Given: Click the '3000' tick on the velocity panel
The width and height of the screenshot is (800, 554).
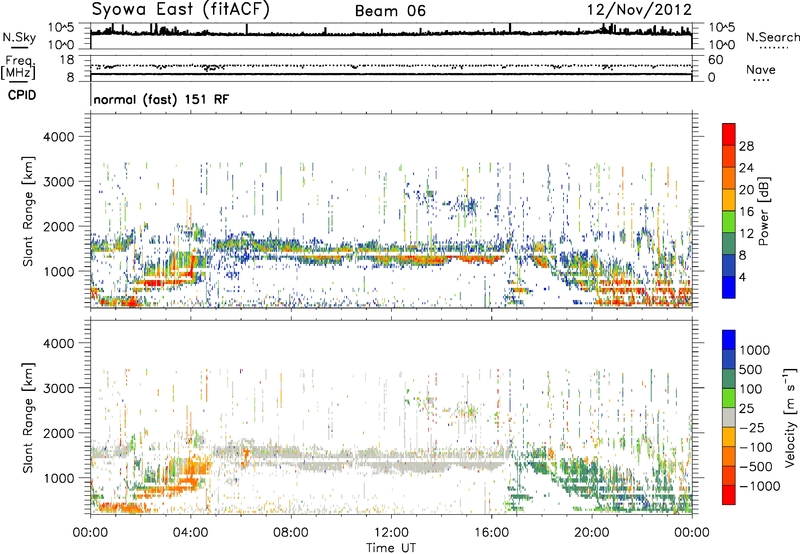Looking at the screenshot, I should click(x=59, y=388).
